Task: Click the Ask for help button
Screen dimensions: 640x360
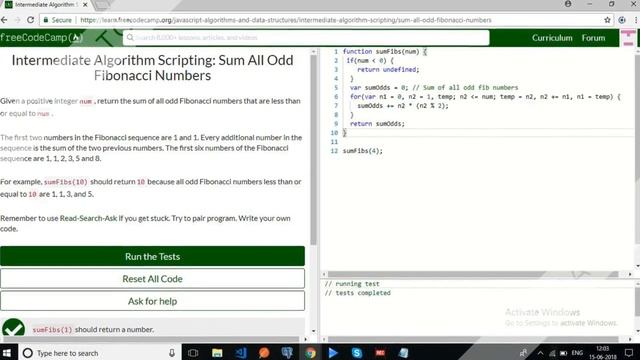Action: 152,301
